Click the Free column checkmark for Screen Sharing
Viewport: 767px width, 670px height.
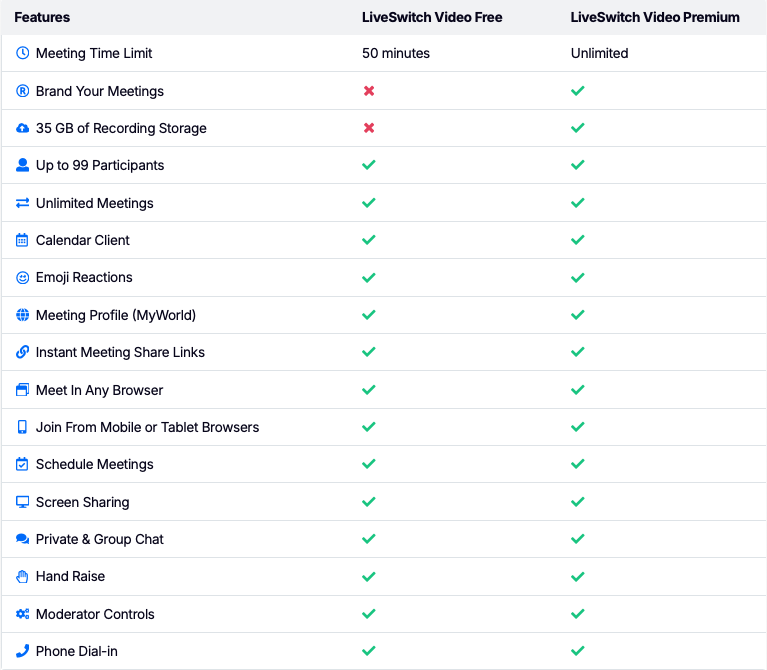coord(369,502)
